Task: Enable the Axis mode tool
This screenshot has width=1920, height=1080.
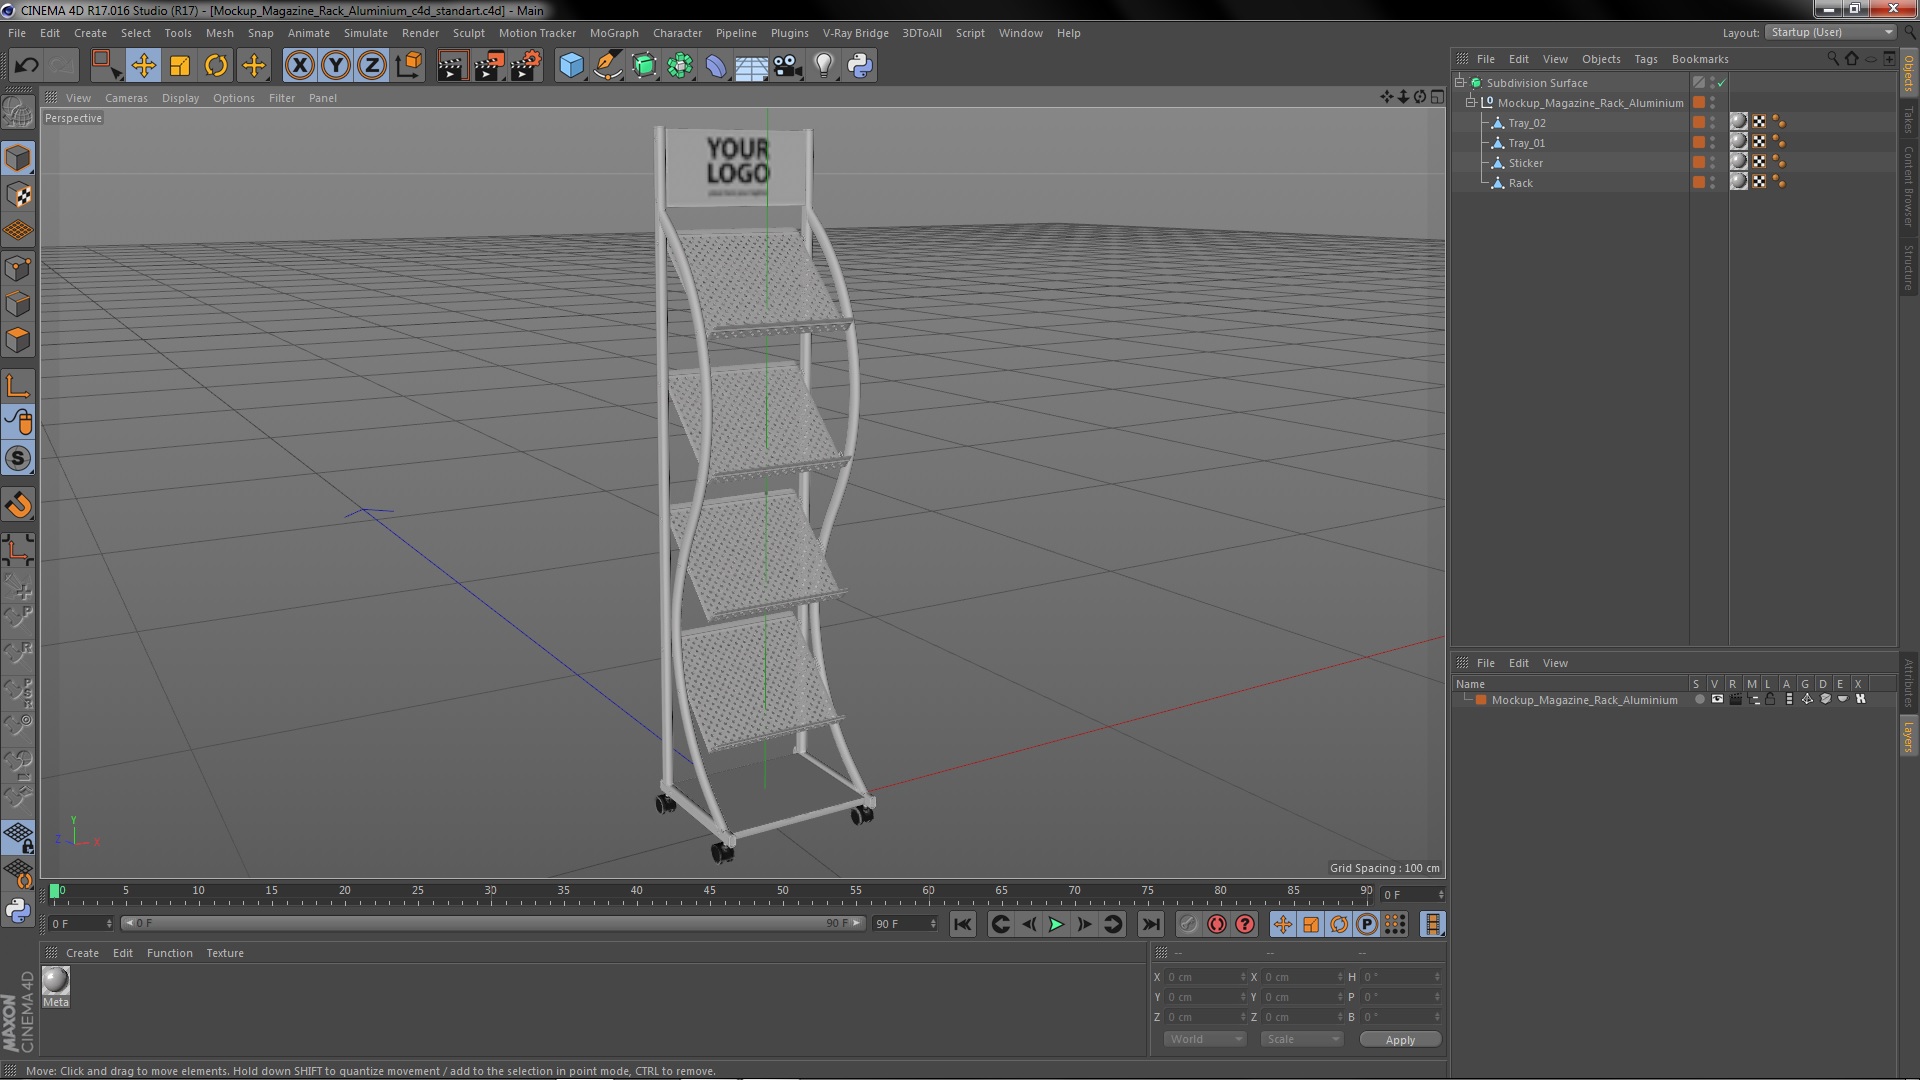Action: click(18, 386)
